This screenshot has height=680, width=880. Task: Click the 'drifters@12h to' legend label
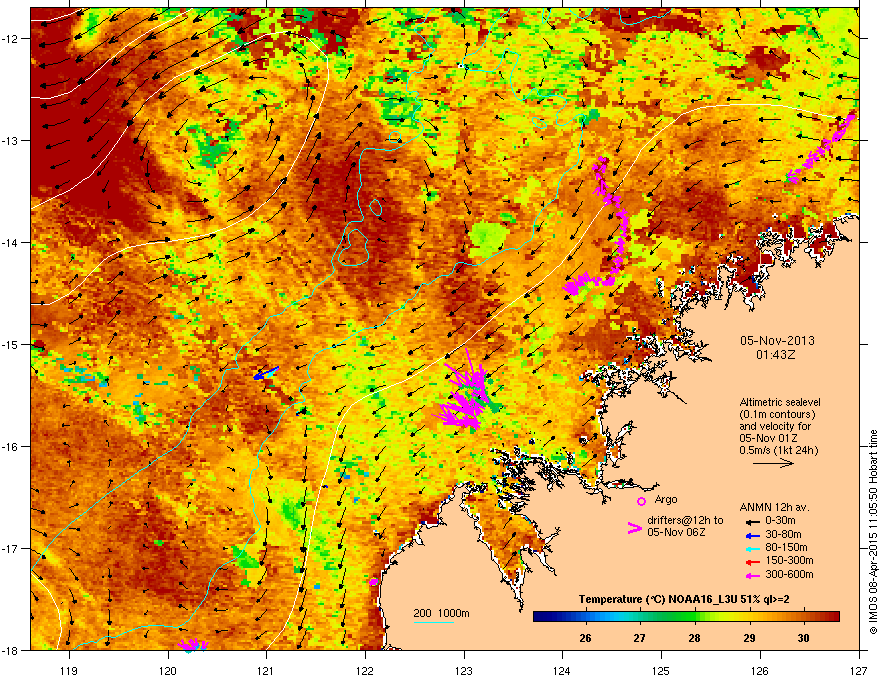tap(685, 520)
